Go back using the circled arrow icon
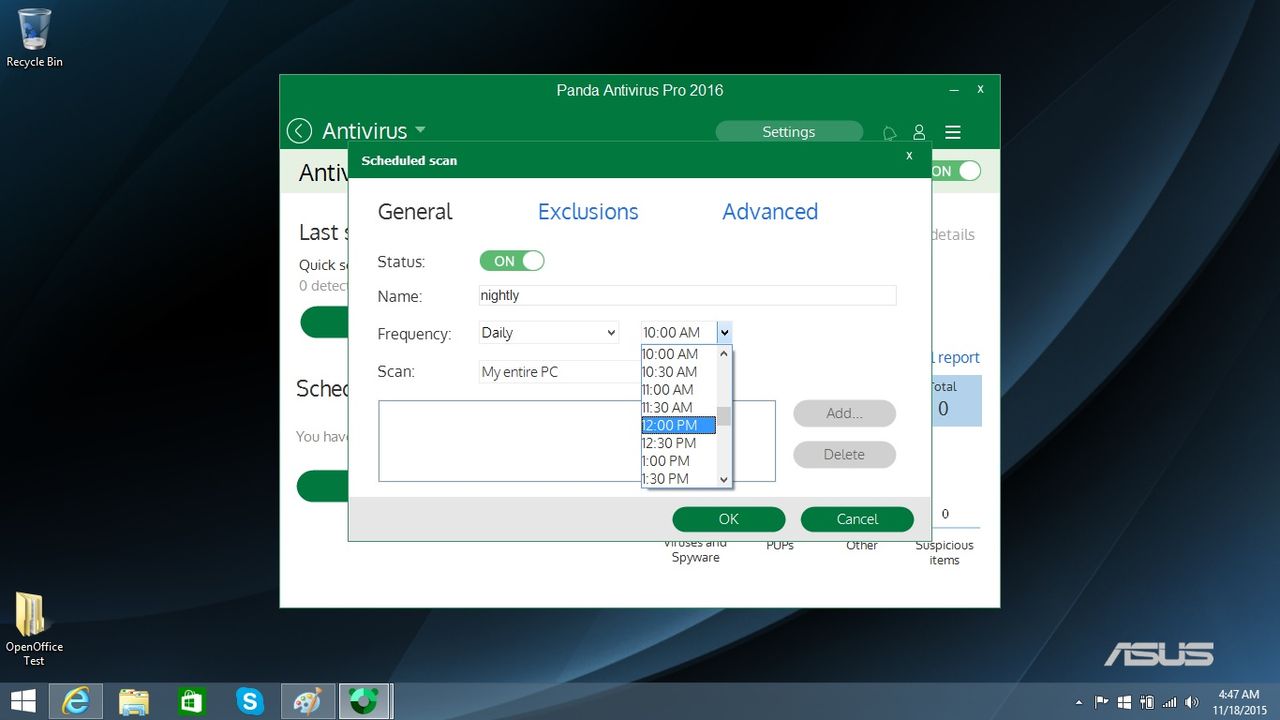The width and height of the screenshot is (1280, 720). 299,131
